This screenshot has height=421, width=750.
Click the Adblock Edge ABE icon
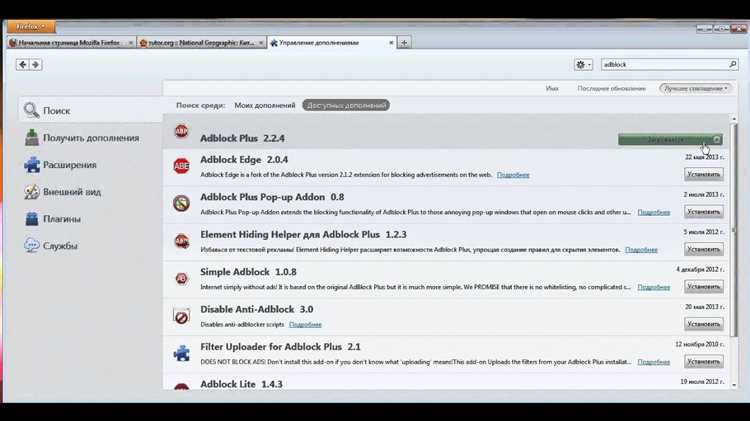[181, 166]
